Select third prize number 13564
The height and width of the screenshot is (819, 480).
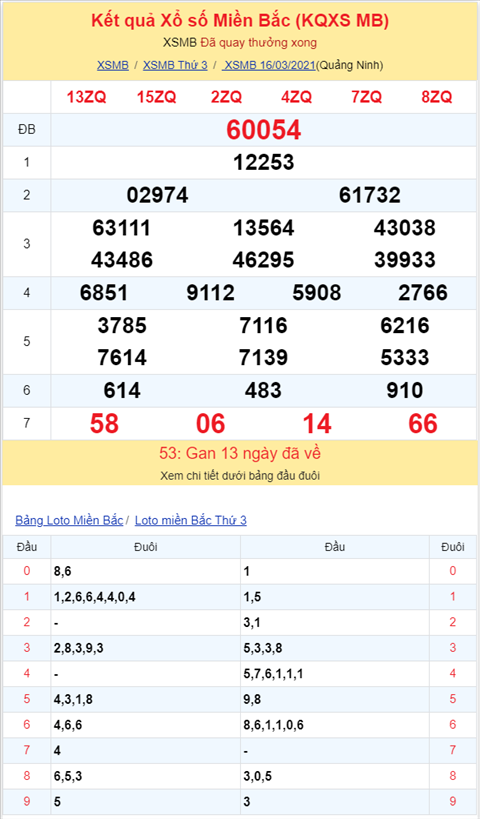pyautogui.click(x=264, y=228)
